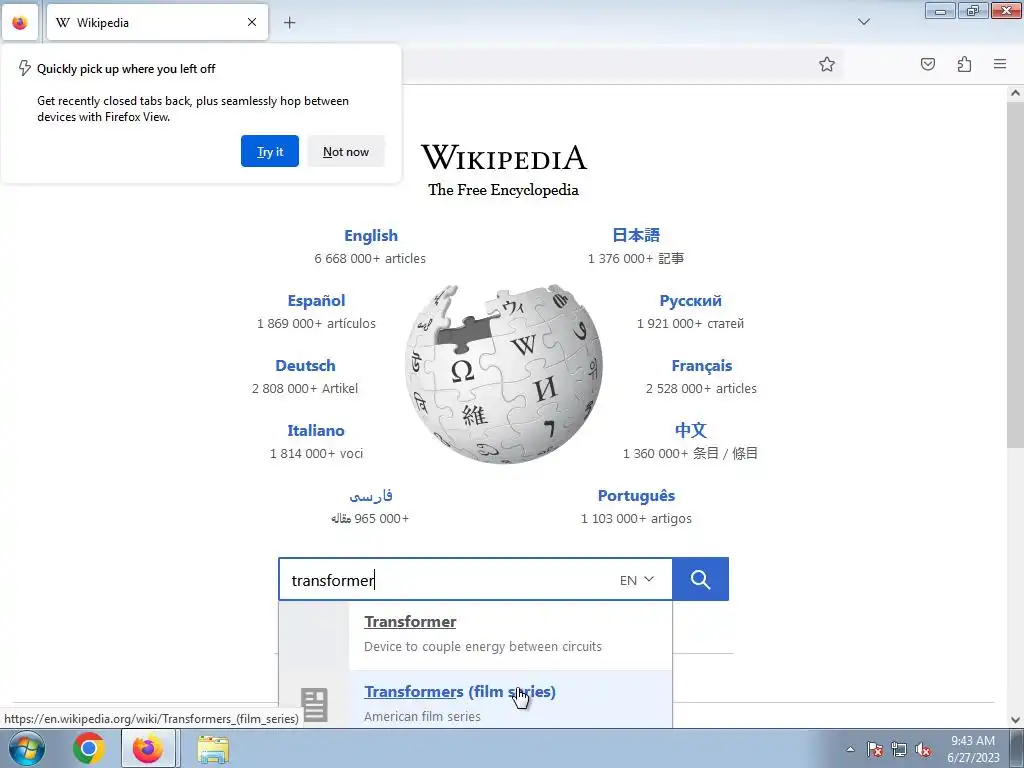Image resolution: width=1024 pixels, height=768 pixels.
Task: Click the blue search magnifier button
Action: click(700, 579)
